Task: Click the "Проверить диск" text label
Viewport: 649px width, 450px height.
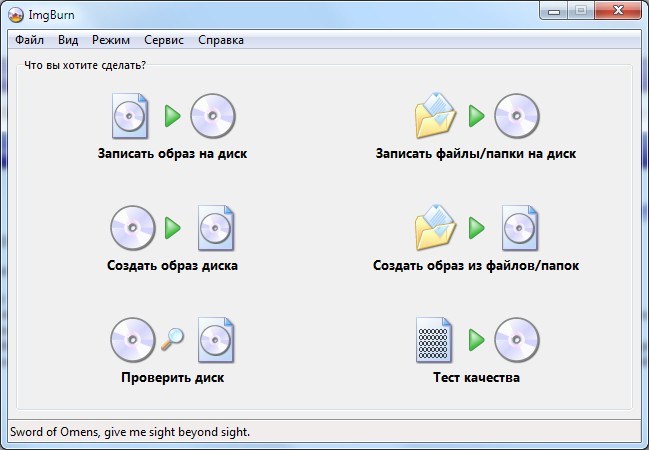Action: (x=172, y=378)
